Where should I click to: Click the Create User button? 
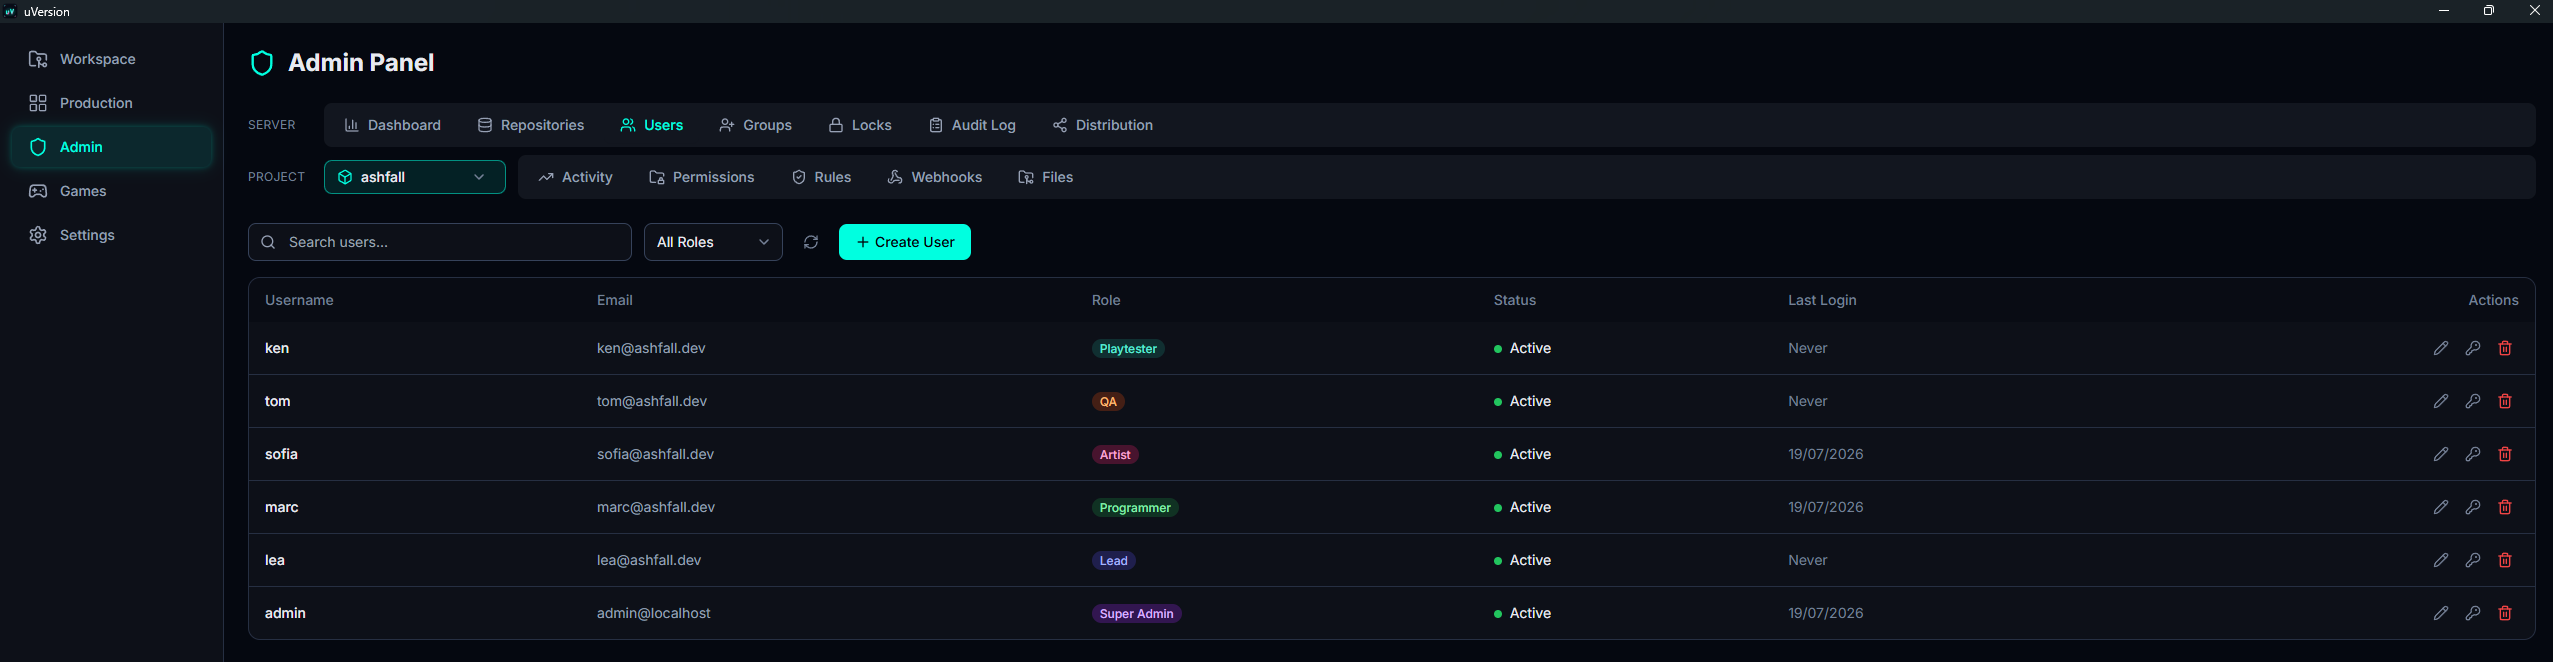905,242
